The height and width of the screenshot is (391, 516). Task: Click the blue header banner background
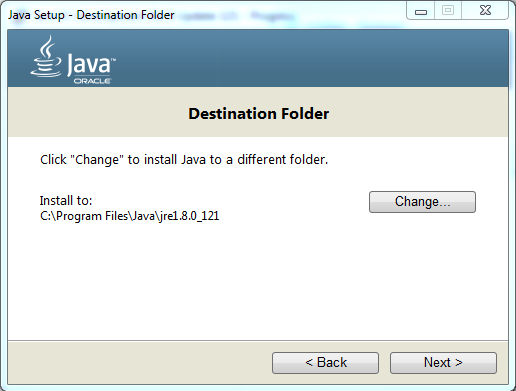pyautogui.click(x=300, y=58)
